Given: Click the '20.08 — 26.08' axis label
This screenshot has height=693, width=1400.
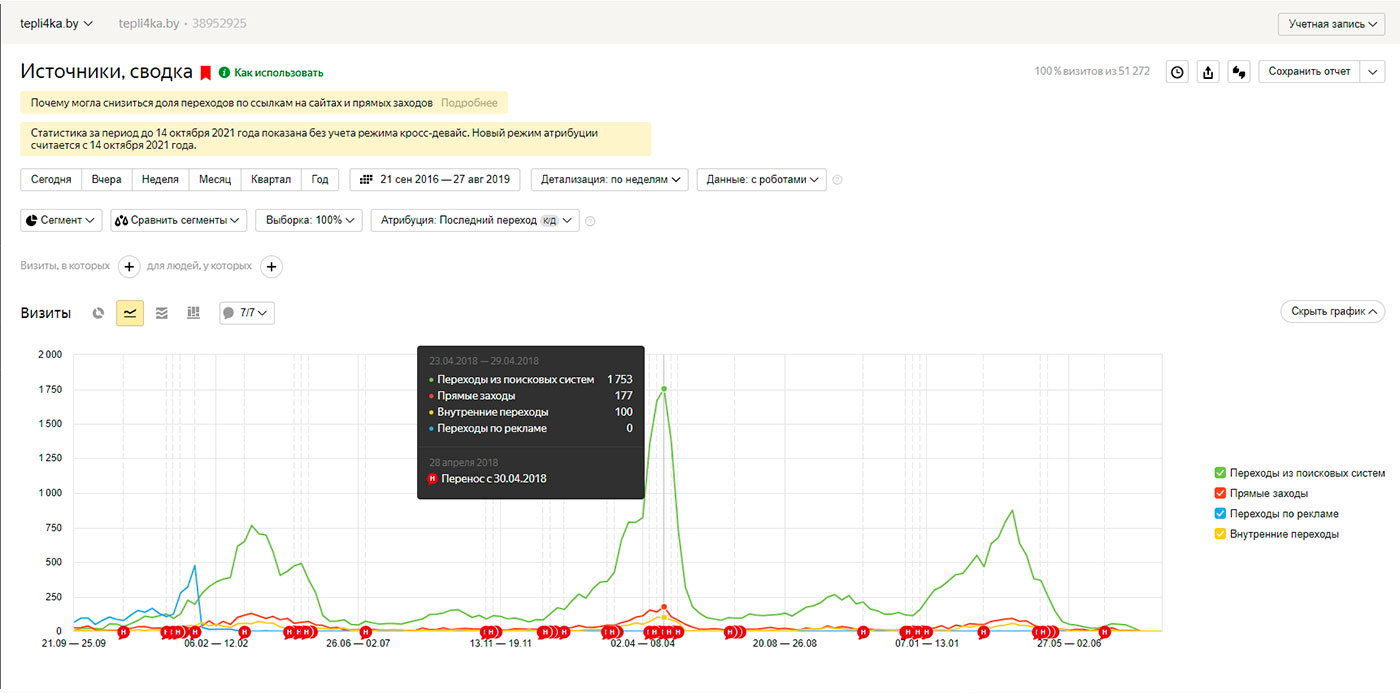Looking at the screenshot, I should [785, 644].
